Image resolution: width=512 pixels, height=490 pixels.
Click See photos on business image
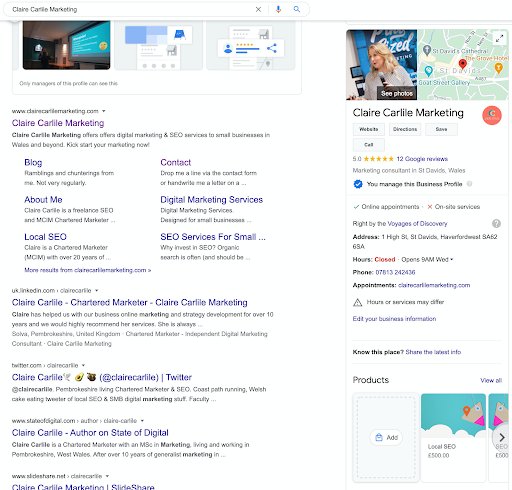pyautogui.click(x=397, y=94)
